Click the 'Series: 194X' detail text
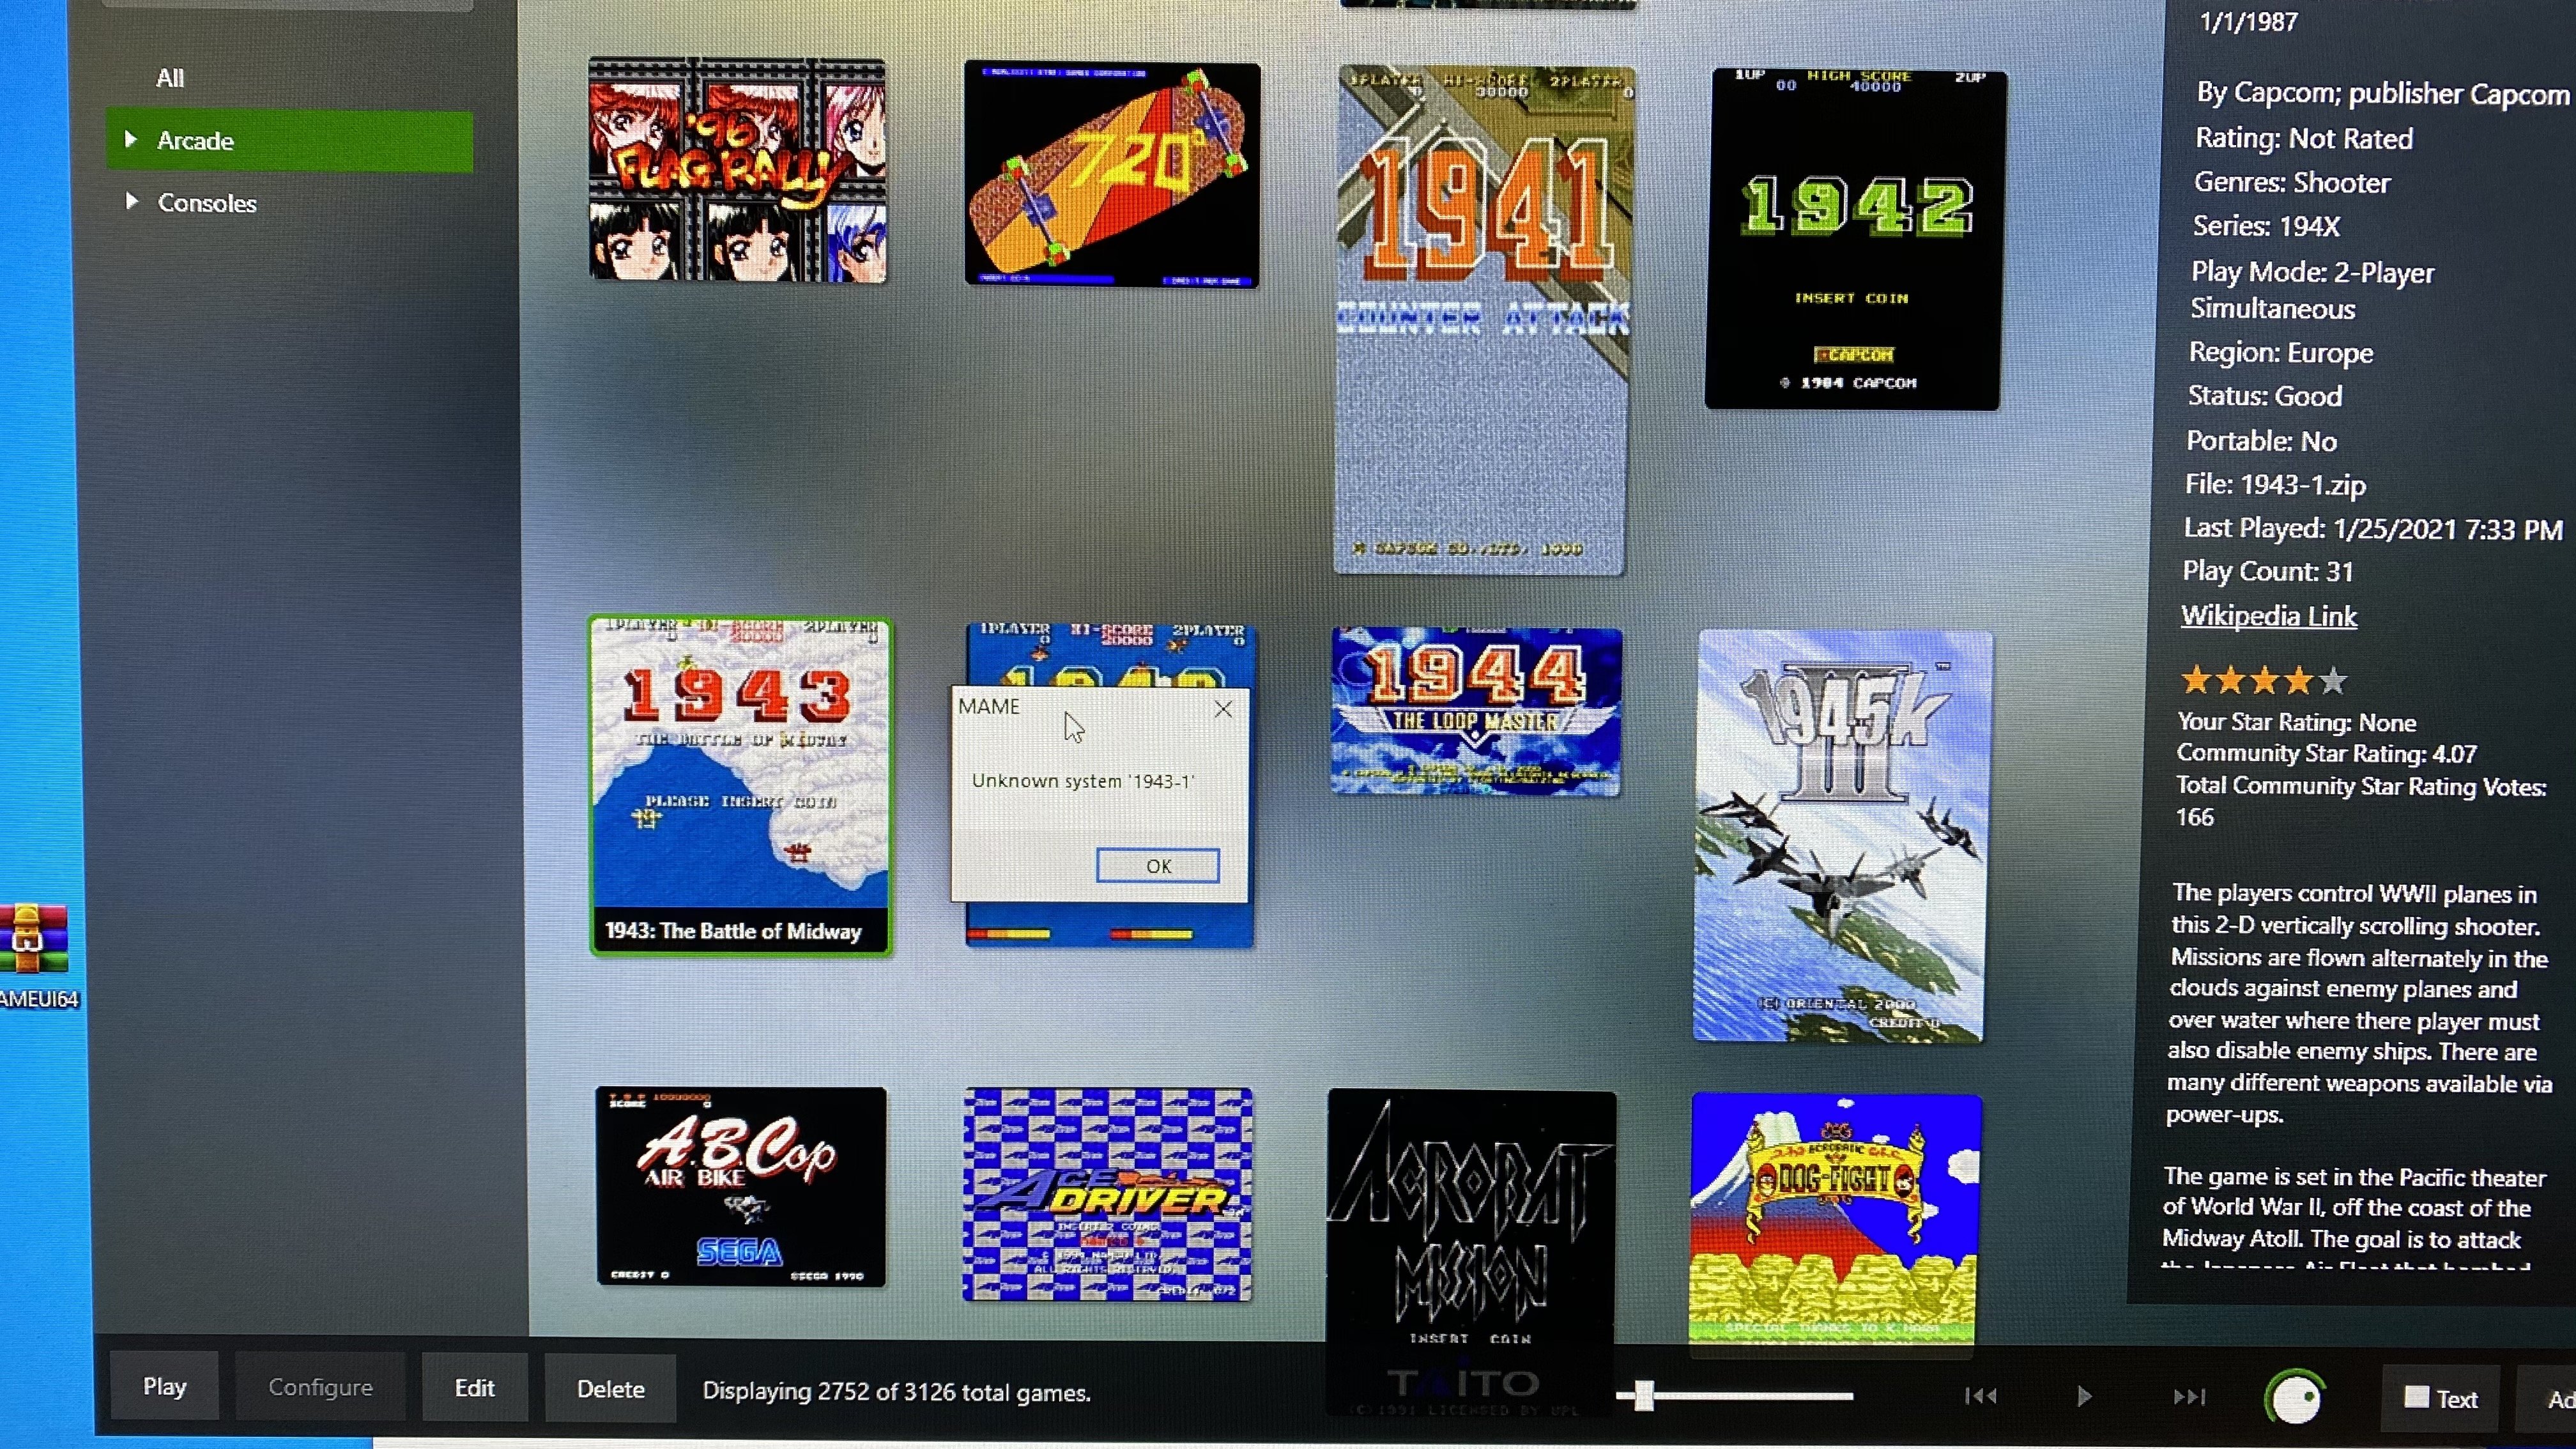2576x1449 pixels. coord(2266,226)
